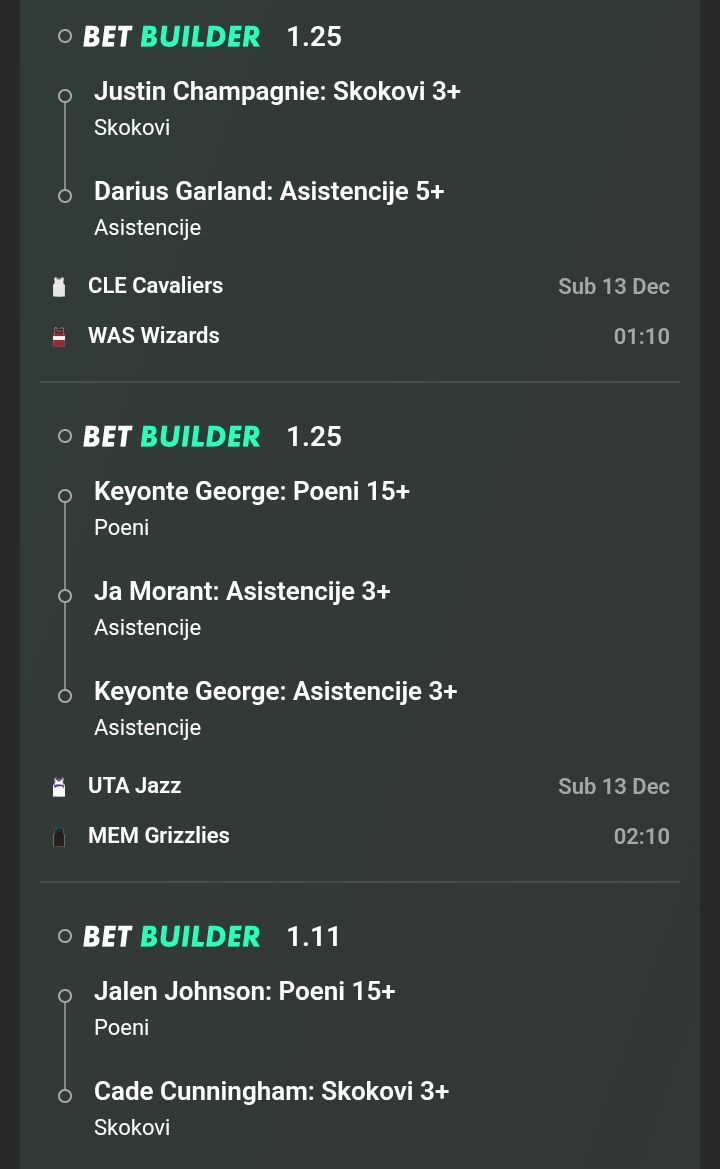This screenshot has height=1169, width=720.
Task: Select circle next to first Bet Builder 1.25
Action: (65, 37)
